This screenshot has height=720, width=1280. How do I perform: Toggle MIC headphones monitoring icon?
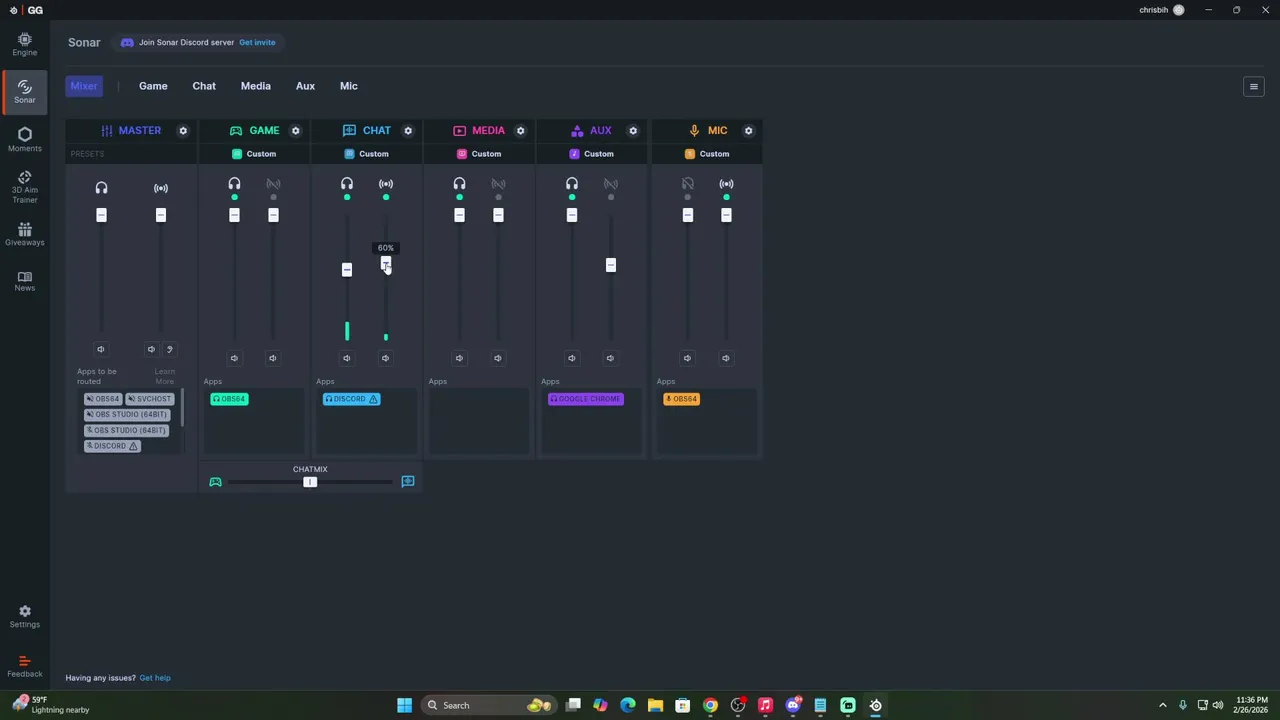pyautogui.click(x=687, y=184)
